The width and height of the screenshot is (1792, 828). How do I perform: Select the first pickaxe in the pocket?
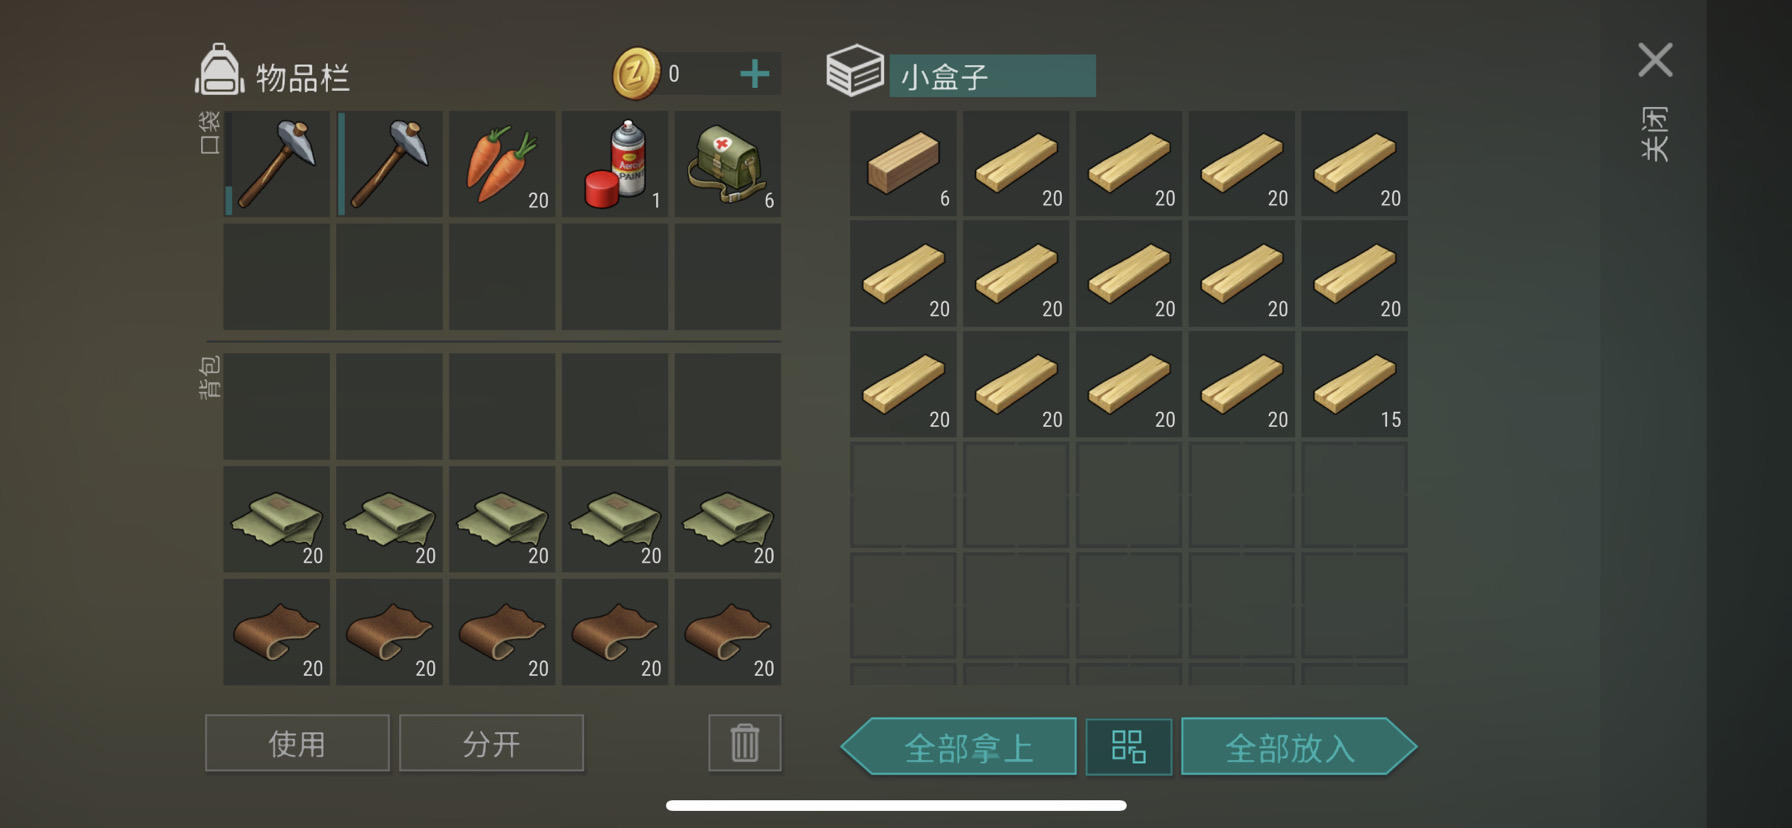pos(277,164)
